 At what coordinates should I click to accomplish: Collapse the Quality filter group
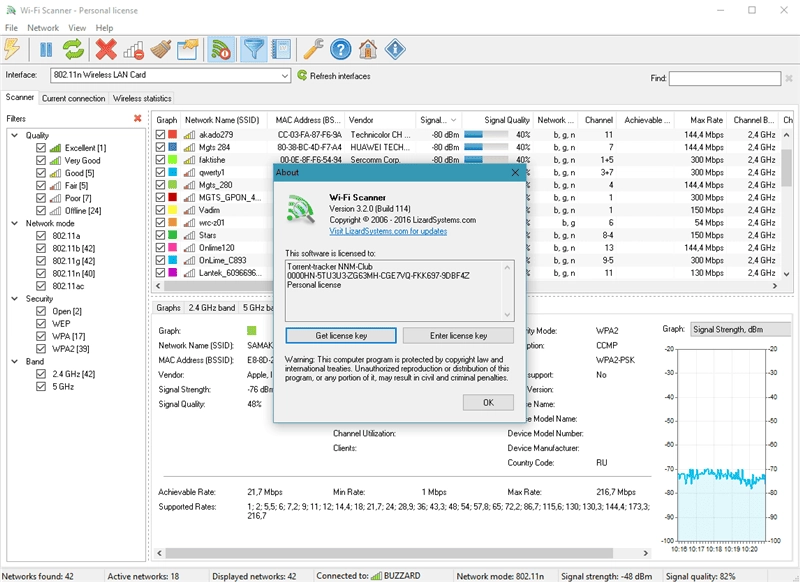click(15, 135)
